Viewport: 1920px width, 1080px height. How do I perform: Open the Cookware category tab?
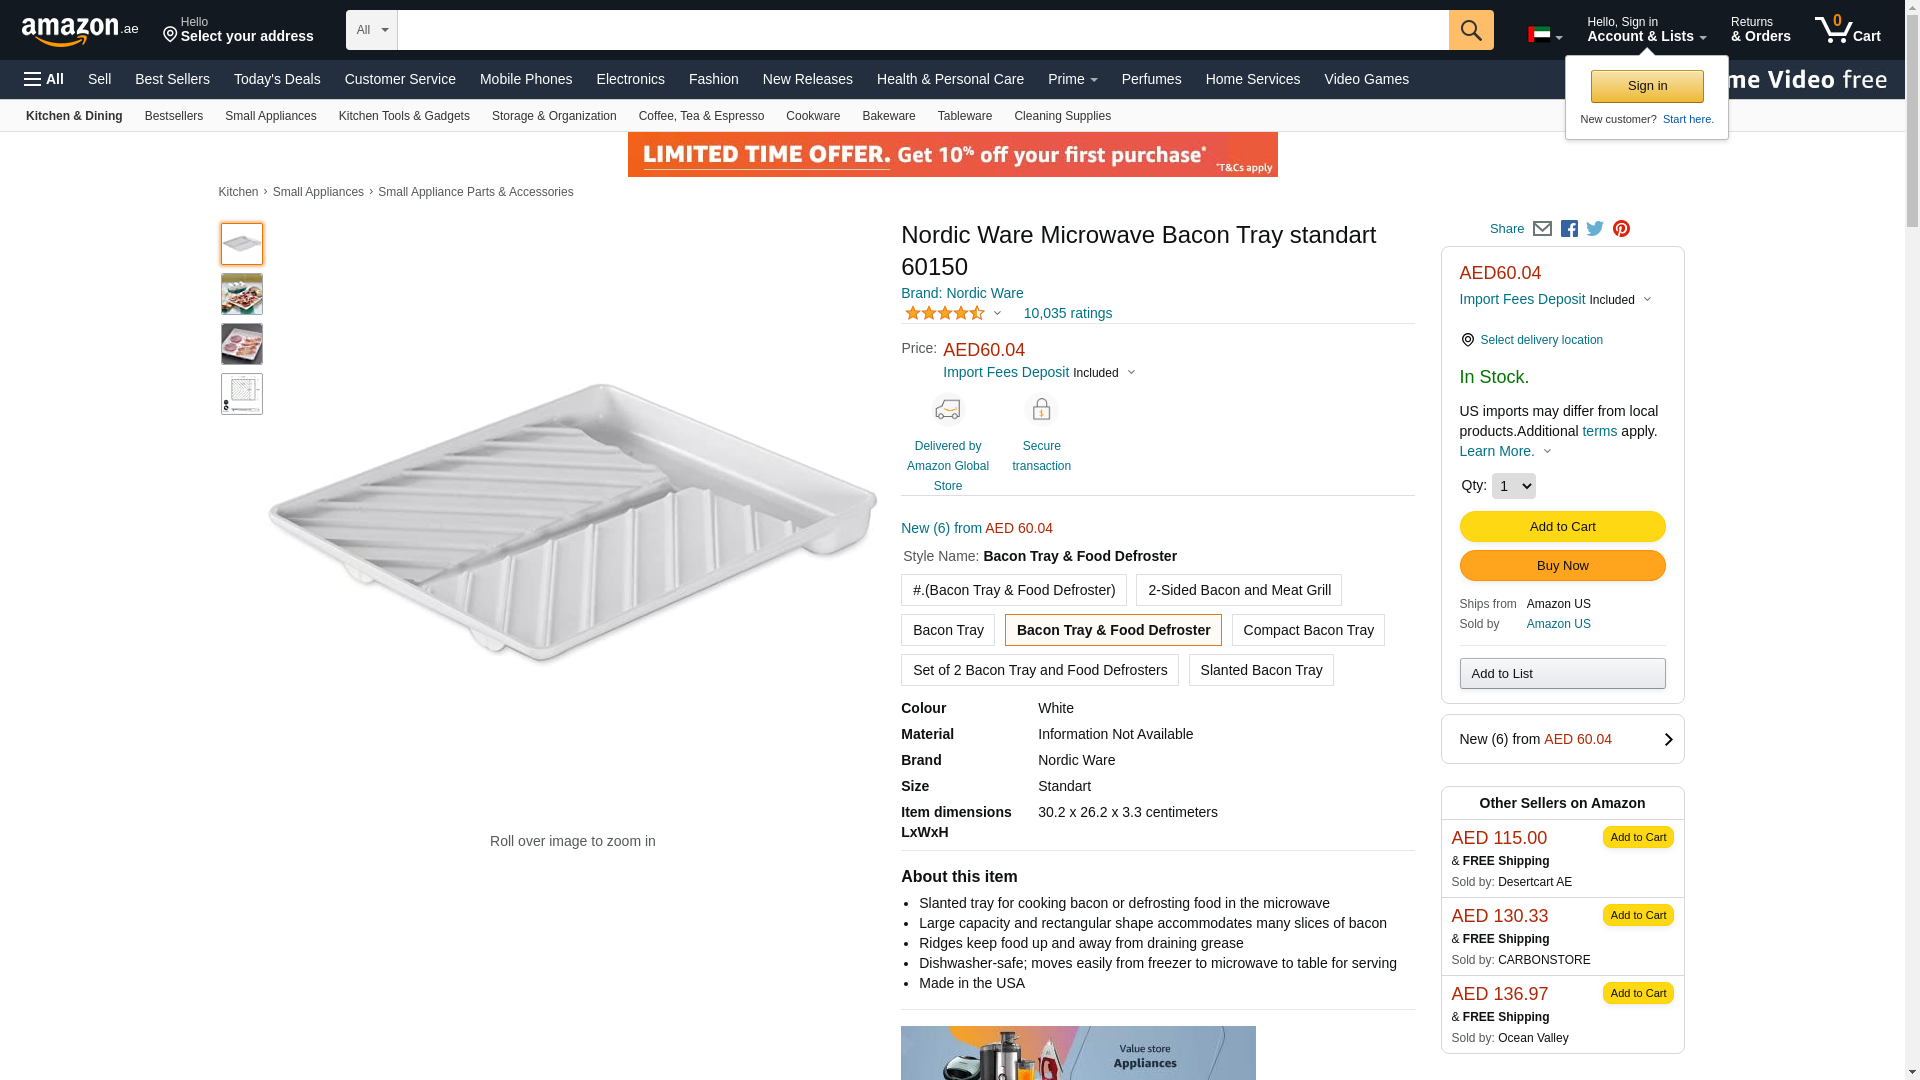[x=812, y=116]
